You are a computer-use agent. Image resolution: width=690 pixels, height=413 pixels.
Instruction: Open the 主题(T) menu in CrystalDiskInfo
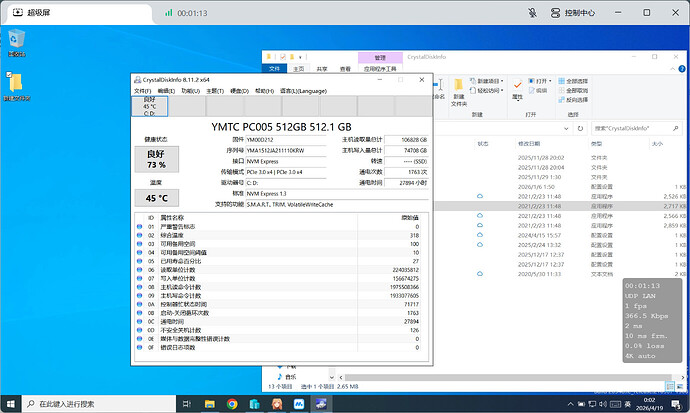tap(215, 91)
